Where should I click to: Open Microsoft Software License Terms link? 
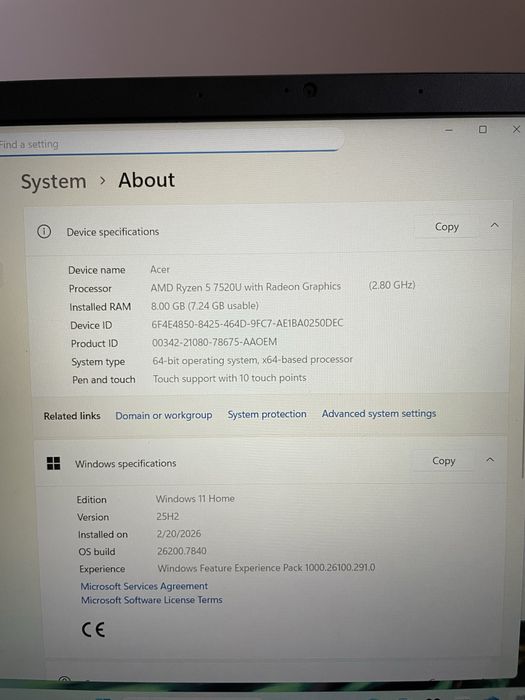tap(152, 600)
